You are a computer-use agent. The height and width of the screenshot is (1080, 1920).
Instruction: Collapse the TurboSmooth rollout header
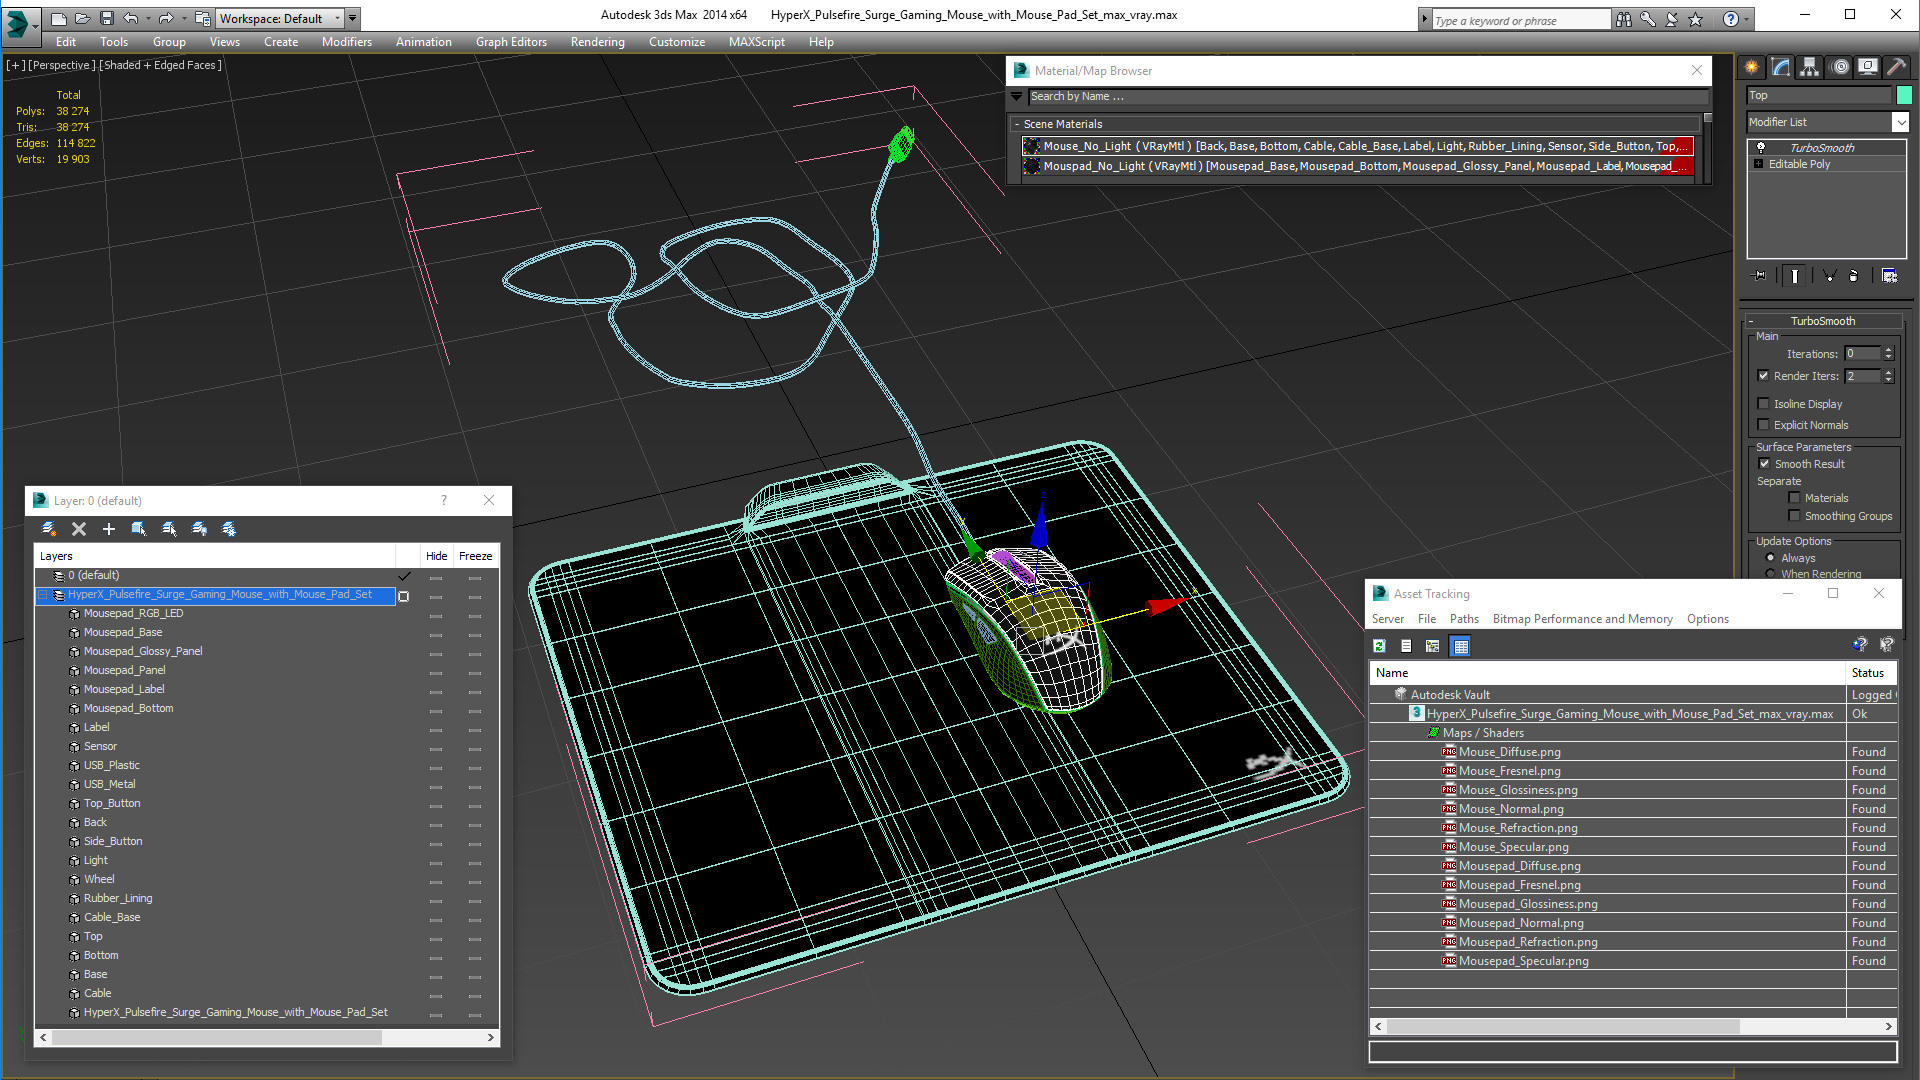coord(1823,321)
